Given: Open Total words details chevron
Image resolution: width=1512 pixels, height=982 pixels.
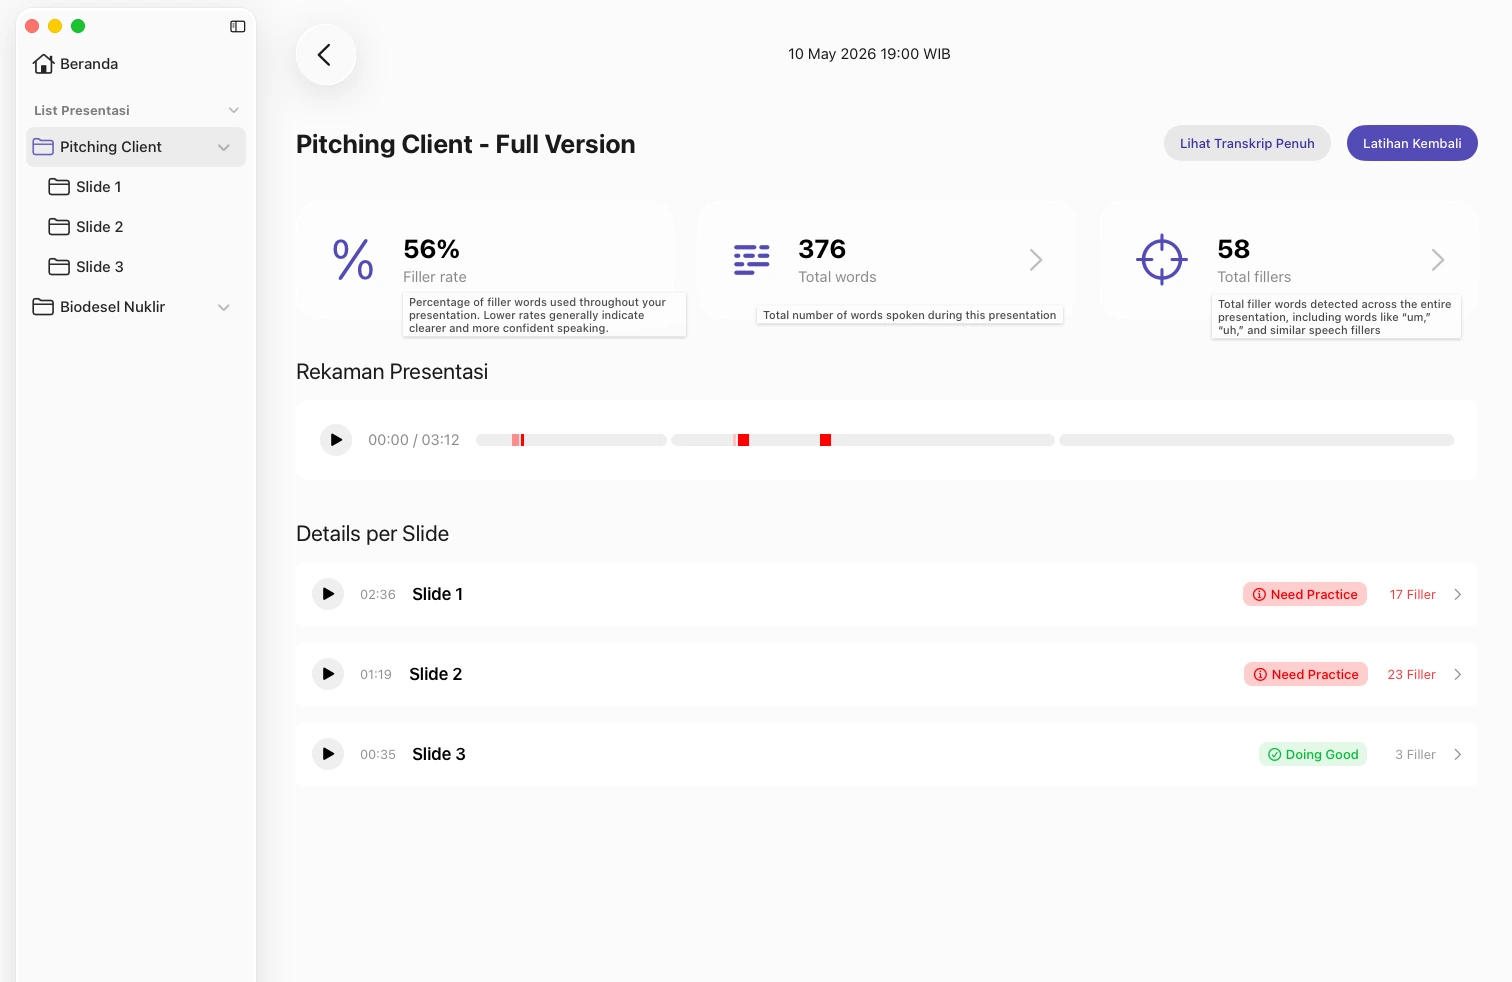Looking at the screenshot, I should tap(1036, 260).
